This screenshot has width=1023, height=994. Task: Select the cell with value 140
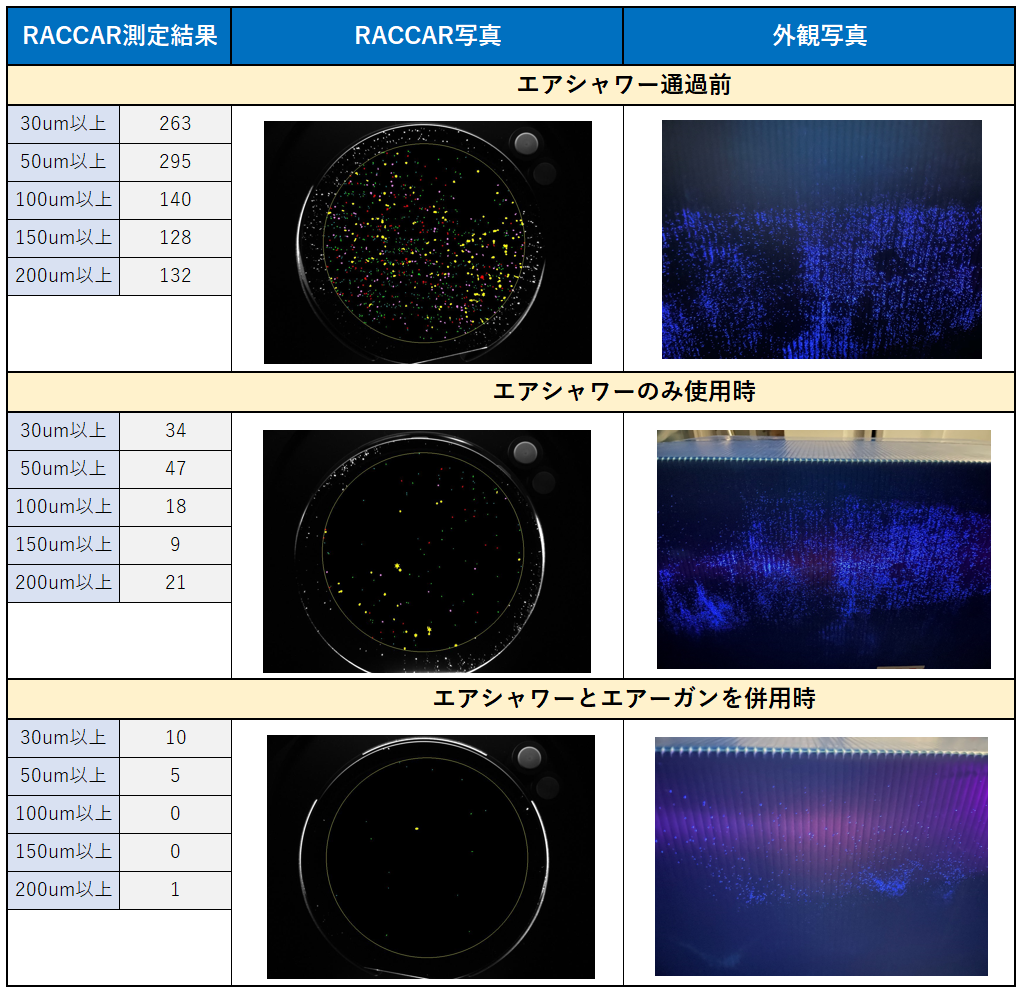[175, 200]
